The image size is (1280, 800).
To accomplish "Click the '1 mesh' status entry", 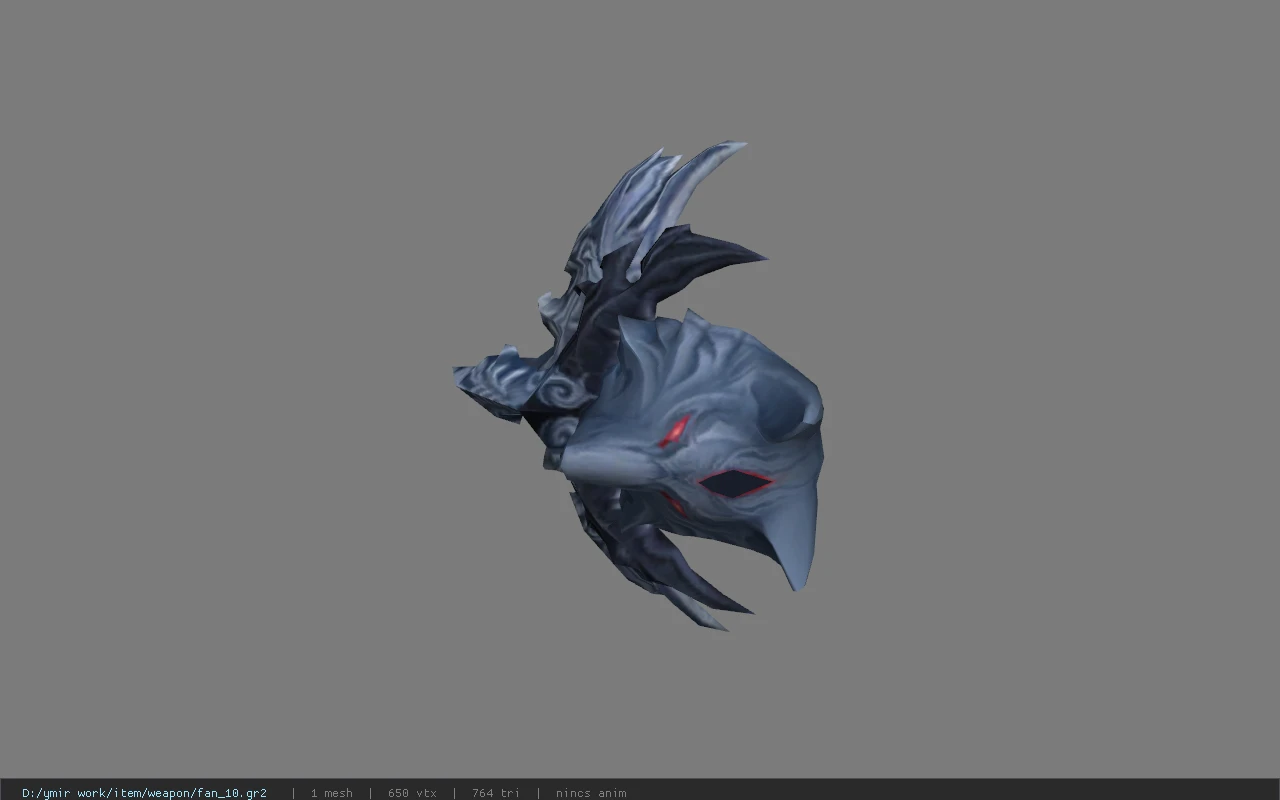I will [331, 793].
